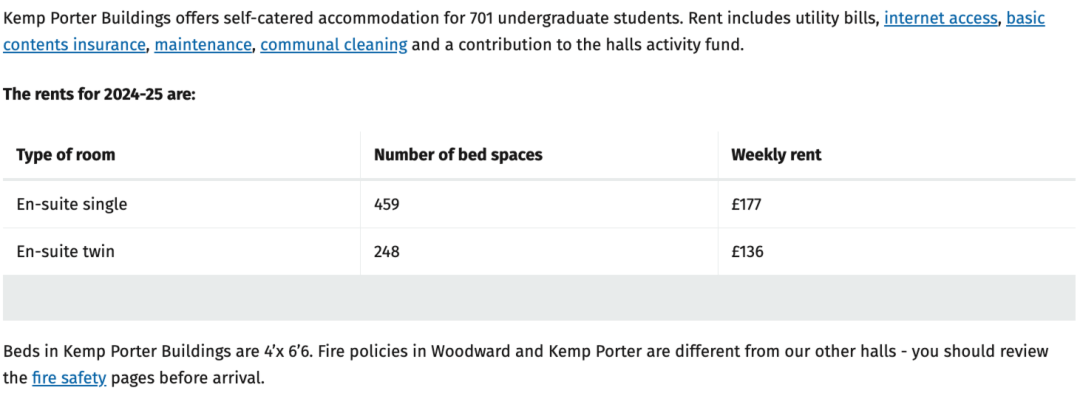This screenshot has width=1080, height=396.
Task: Select the 459 bed spaces cell
Action: pyautogui.click(x=387, y=205)
